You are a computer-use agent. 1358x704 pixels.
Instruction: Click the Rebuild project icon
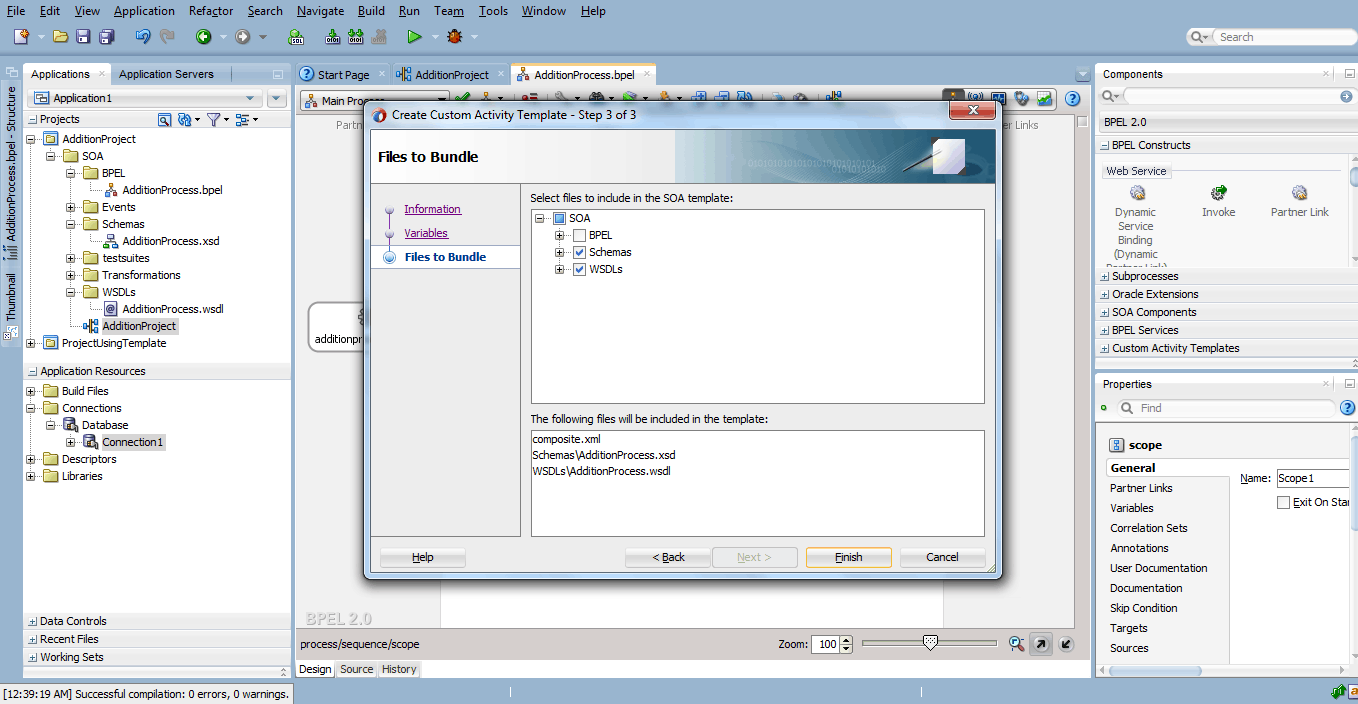[356, 37]
